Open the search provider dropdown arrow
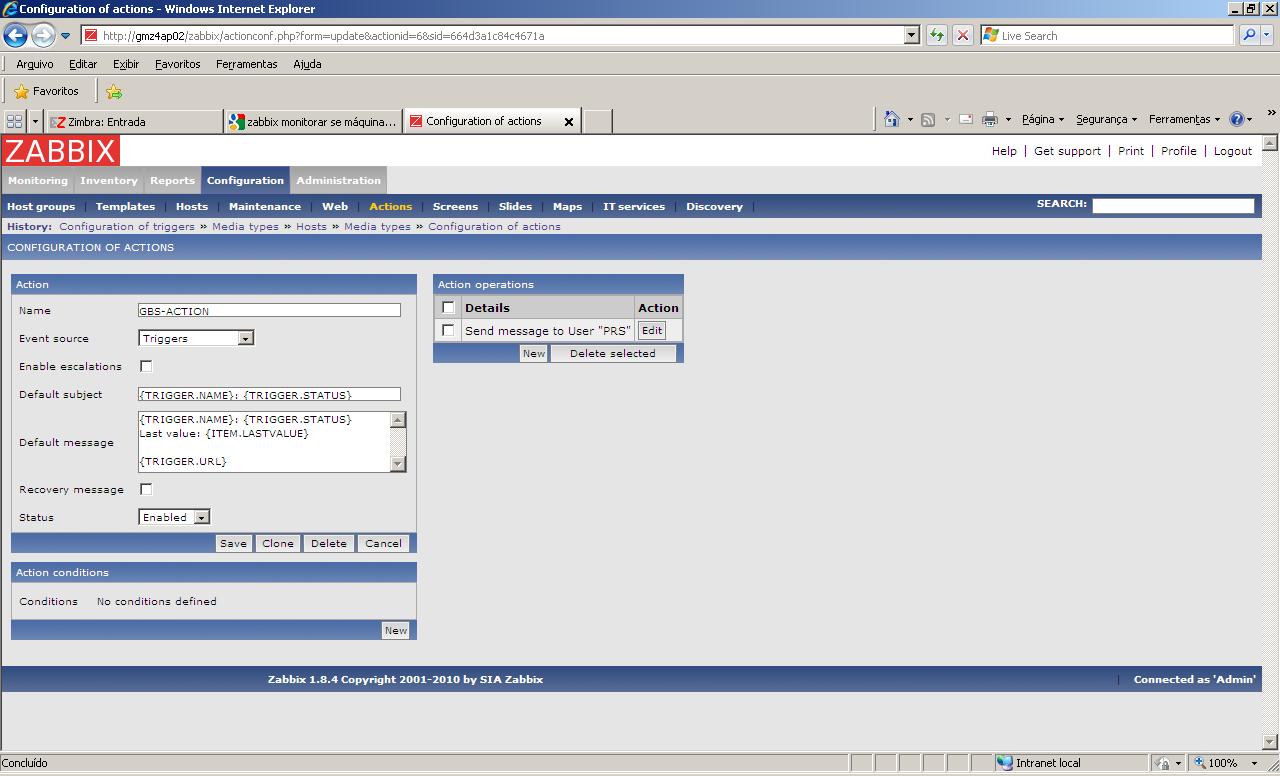 (x=1267, y=35)
